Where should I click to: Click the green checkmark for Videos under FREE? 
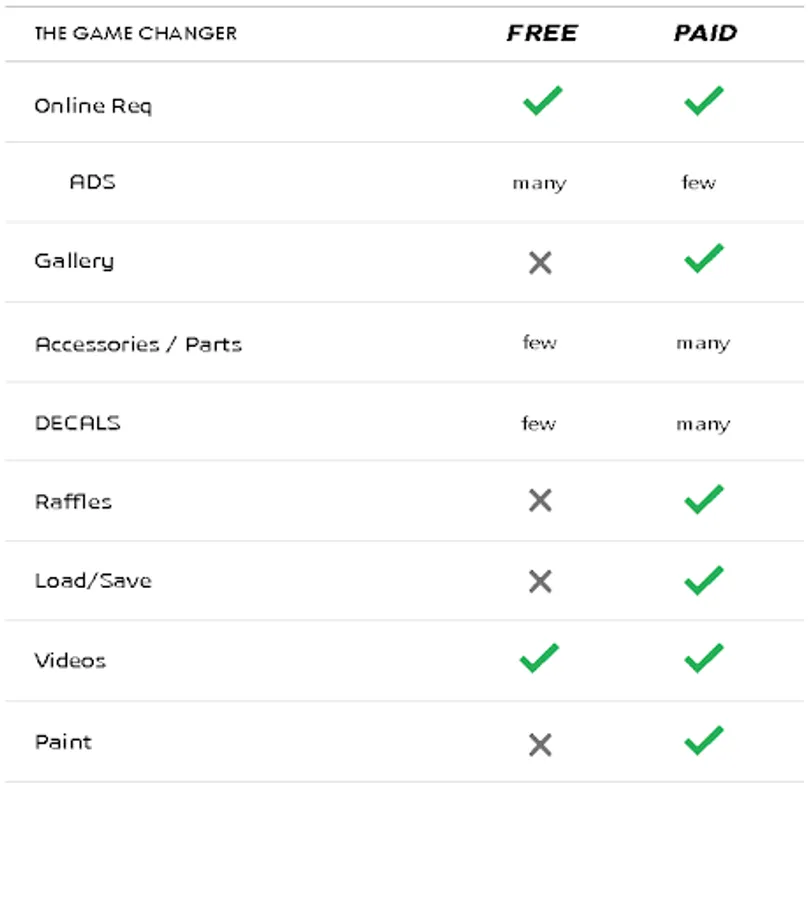click(539, 658)
